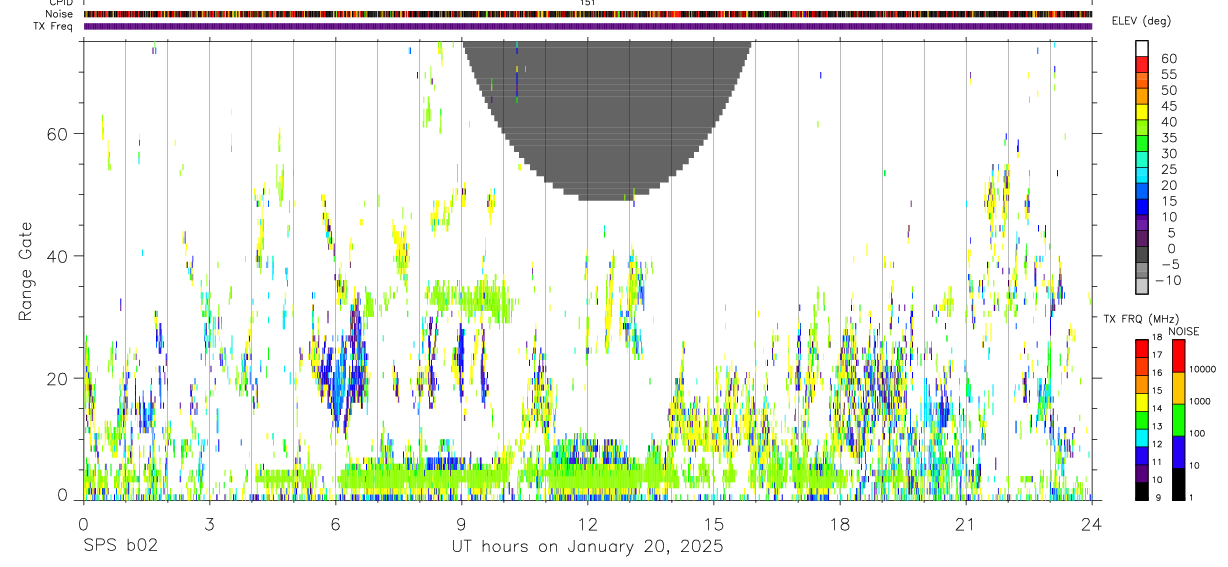Click the Range Gate y-axis label
This screenshot has height=567, width=1228.
[x=26, y=272]
